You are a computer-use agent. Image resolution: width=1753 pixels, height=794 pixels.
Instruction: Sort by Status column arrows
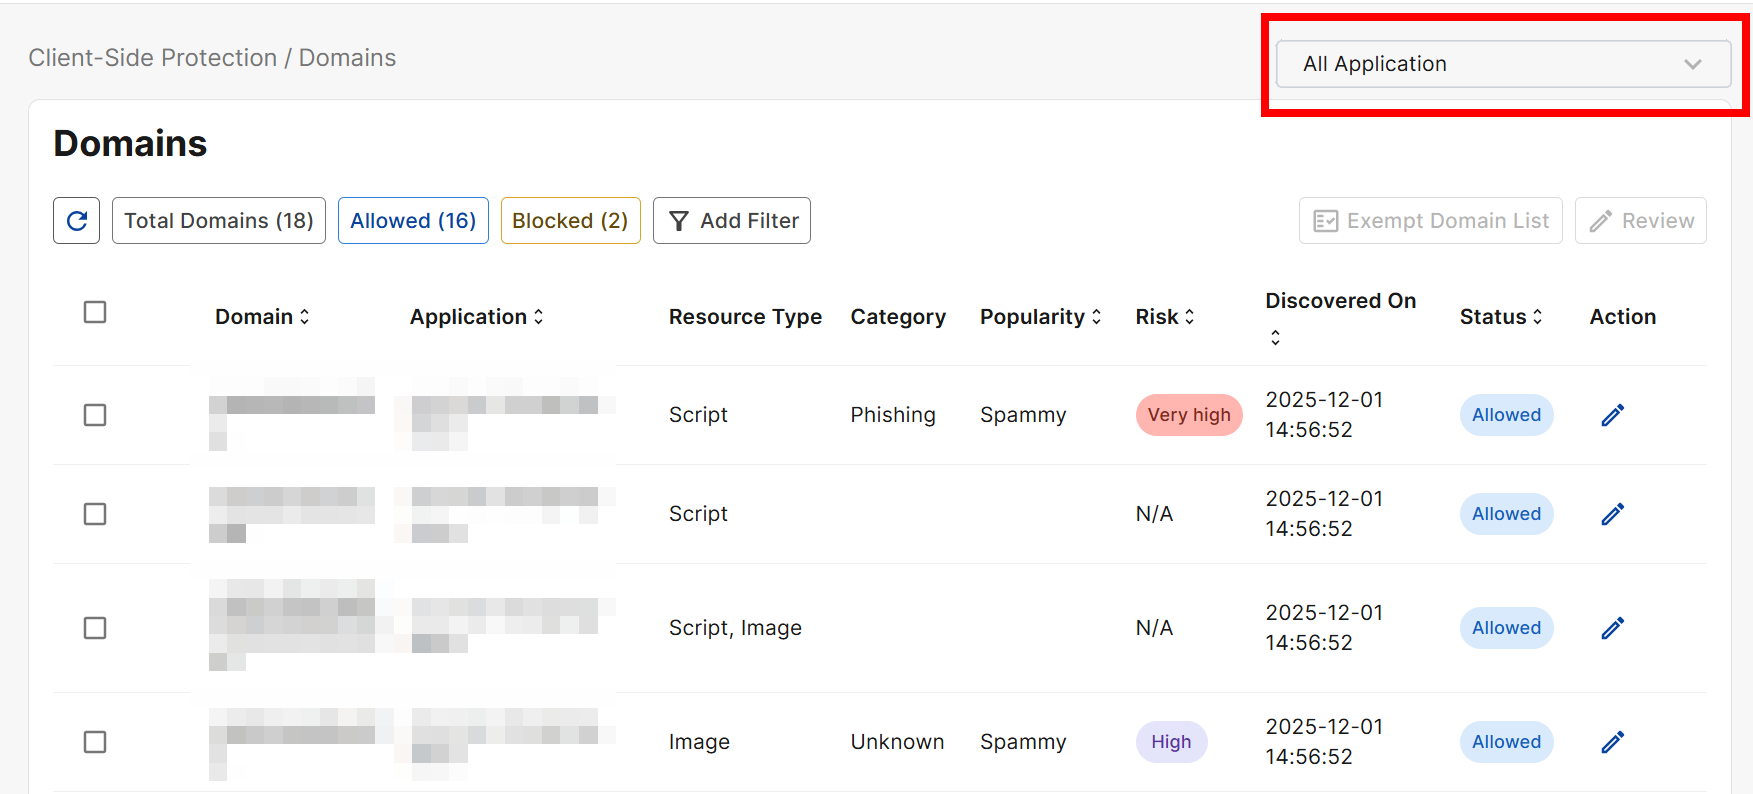click(1538, 317)
